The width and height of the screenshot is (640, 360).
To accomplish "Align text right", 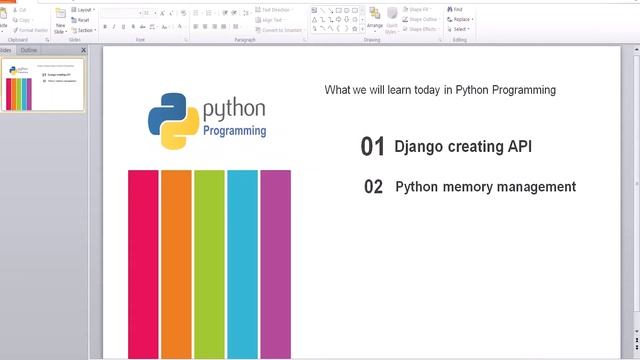I will 214,27.
